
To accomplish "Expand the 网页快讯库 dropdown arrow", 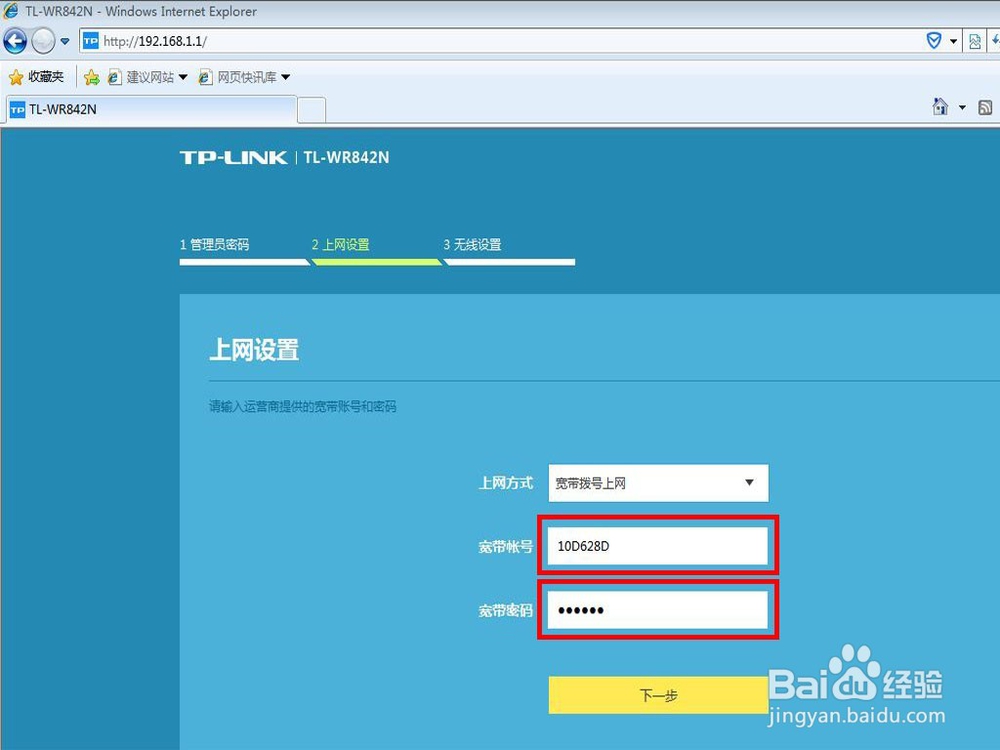I will click(x=286, y=77).
